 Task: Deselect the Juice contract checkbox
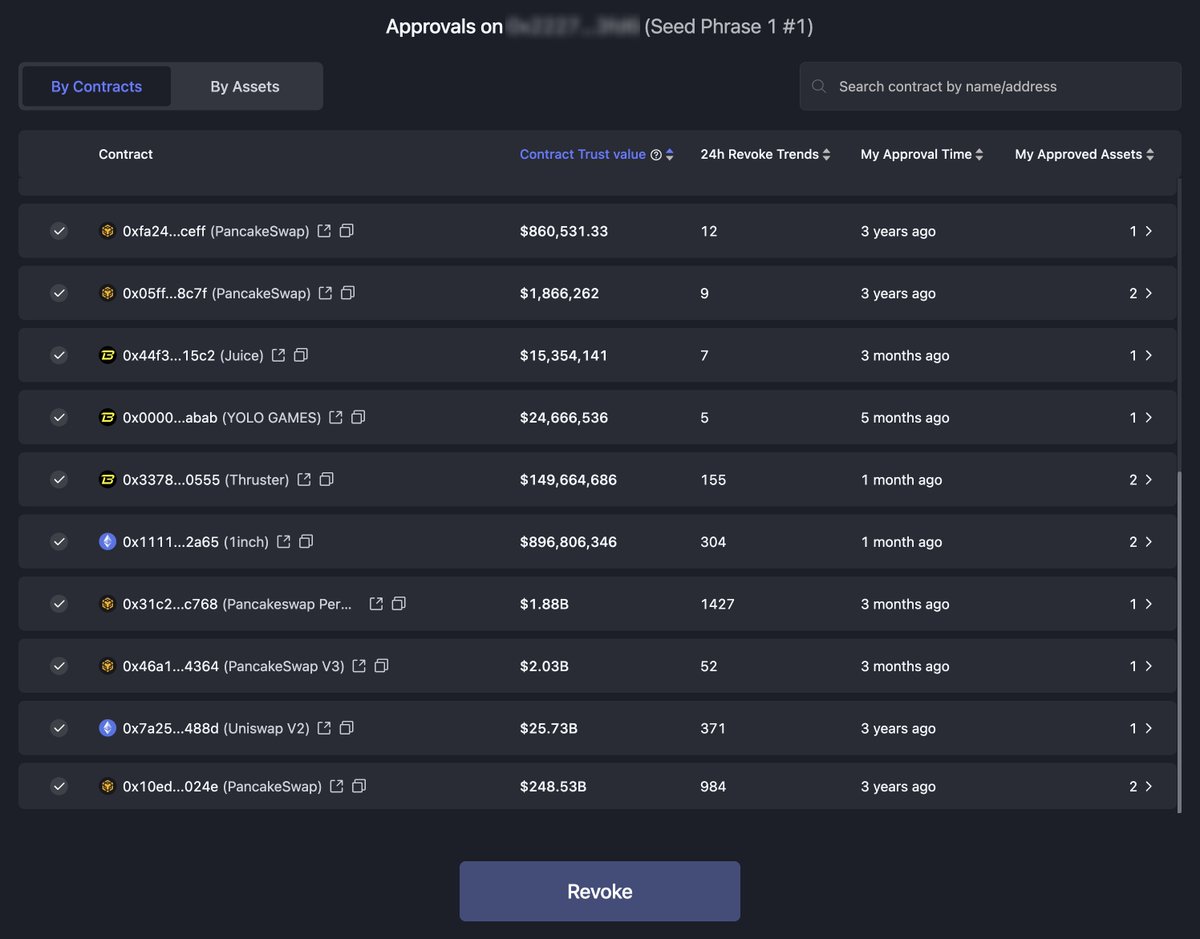point(59,355)
